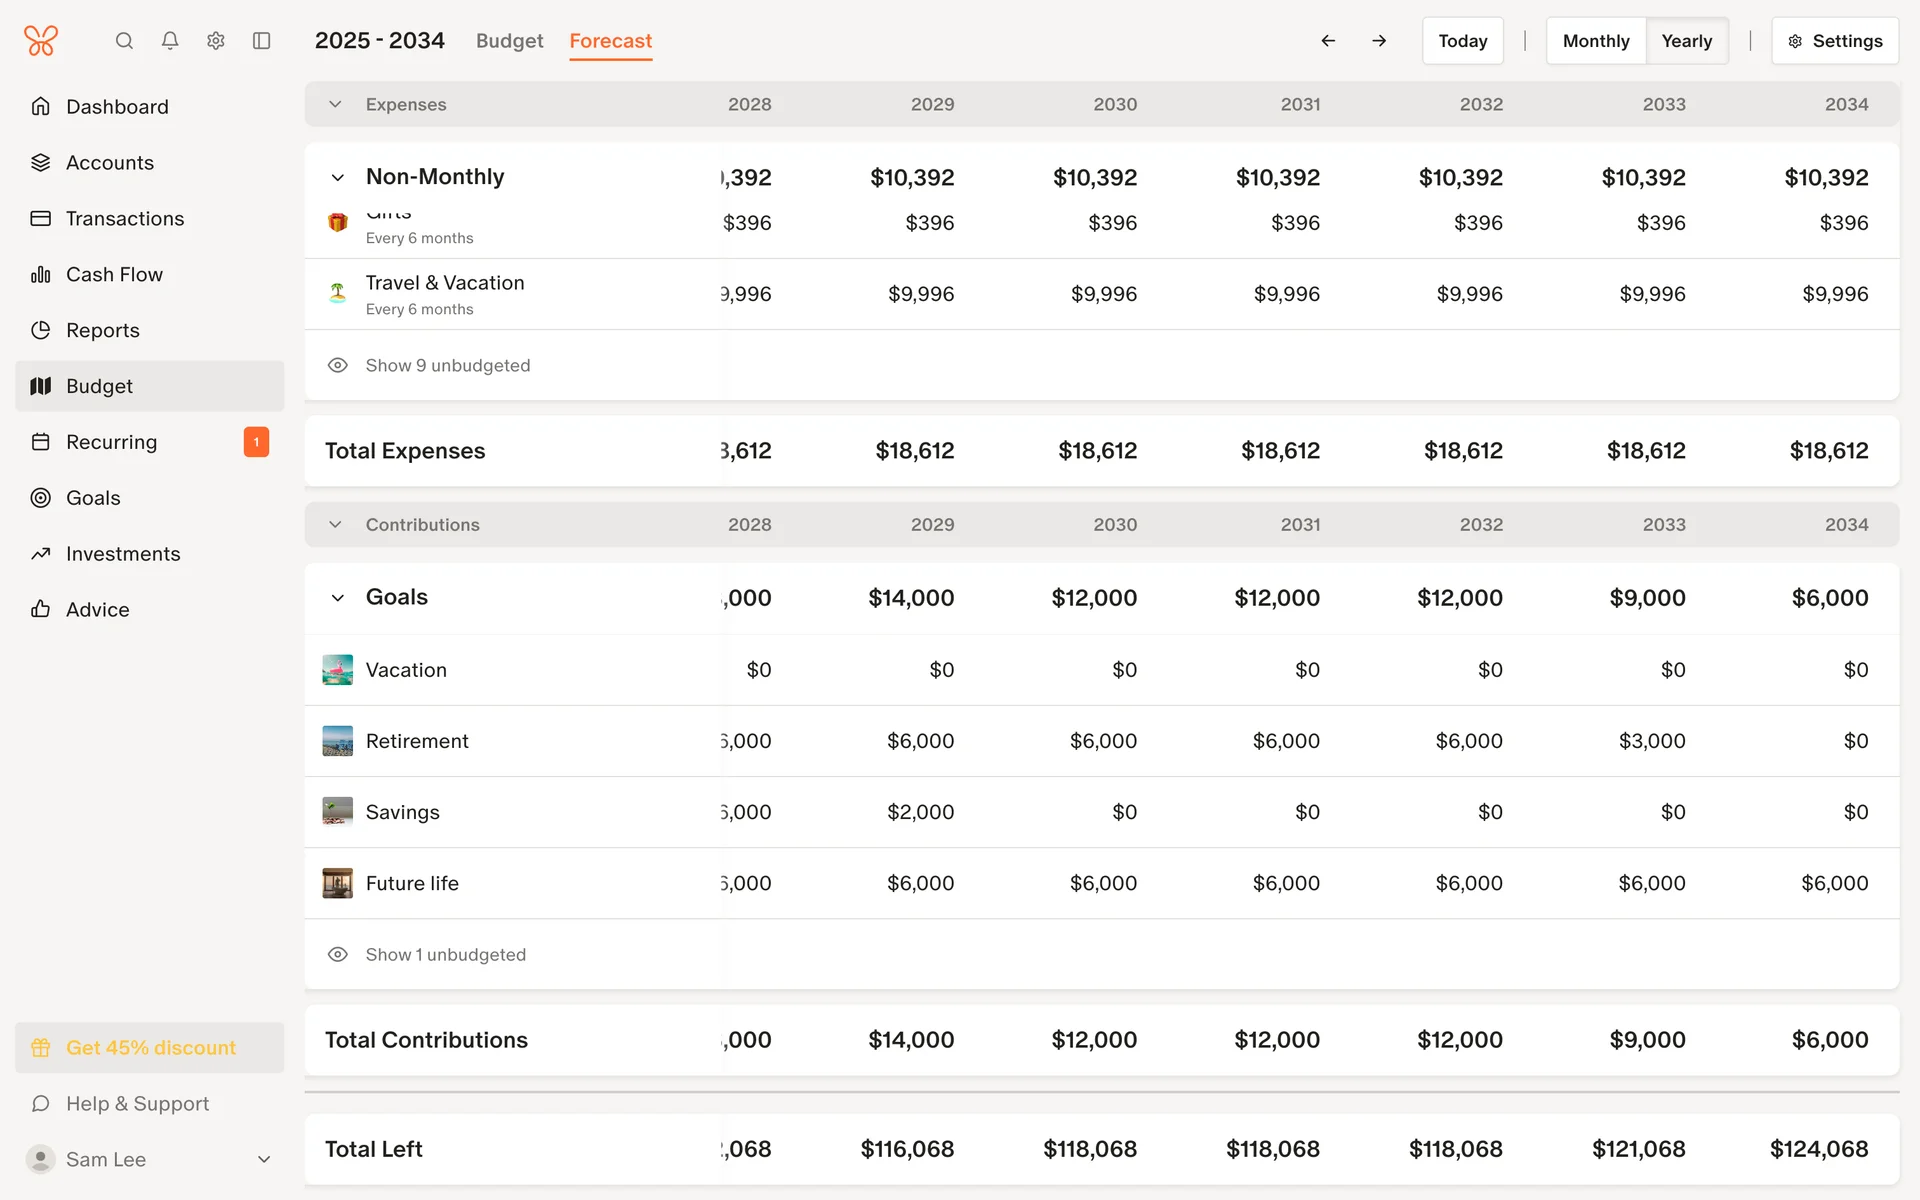Collapse the Goals contributions group
This screenshot has width=1920, height=1200.
pos(338,598)
